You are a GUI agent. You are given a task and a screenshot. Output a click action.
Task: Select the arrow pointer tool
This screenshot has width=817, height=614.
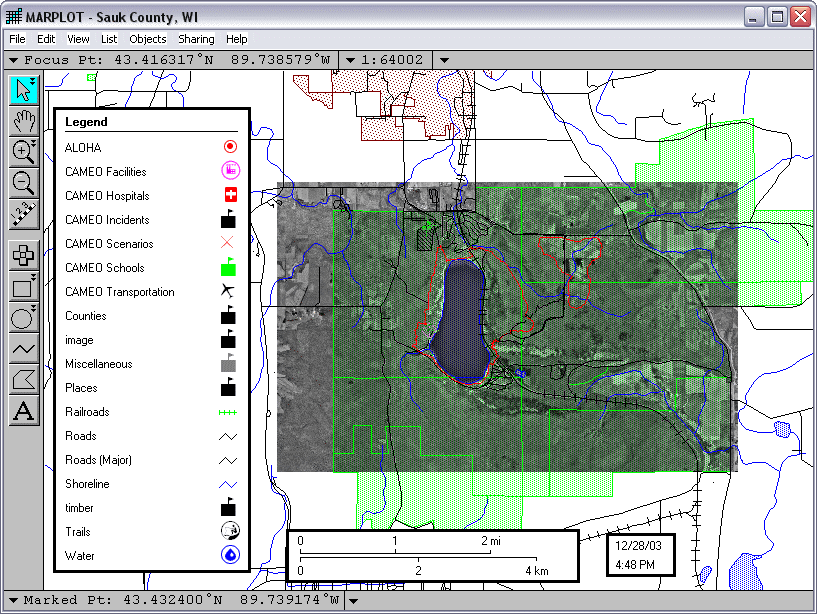pyautogui.click(x=24, y=90)
